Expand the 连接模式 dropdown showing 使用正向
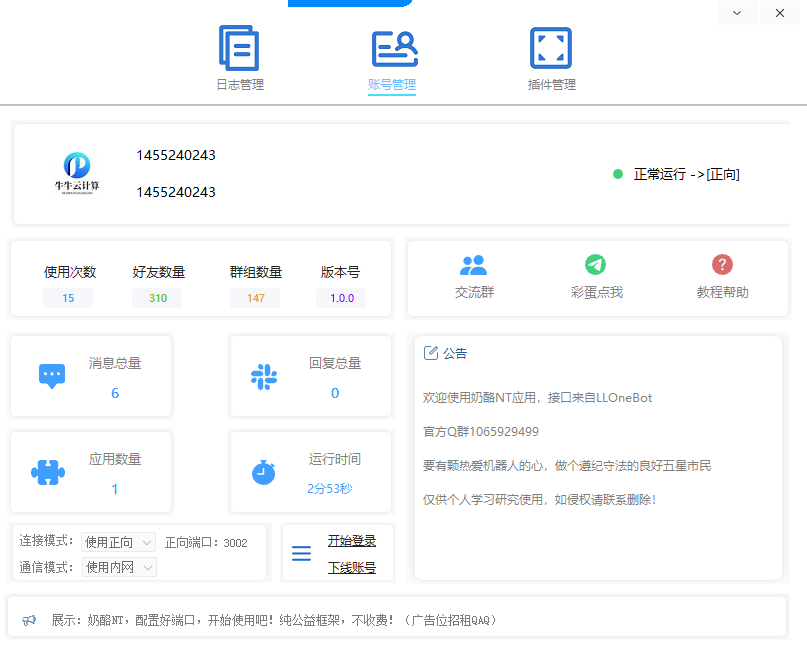This screenshot has height=655, width=807. click(118, 542)
